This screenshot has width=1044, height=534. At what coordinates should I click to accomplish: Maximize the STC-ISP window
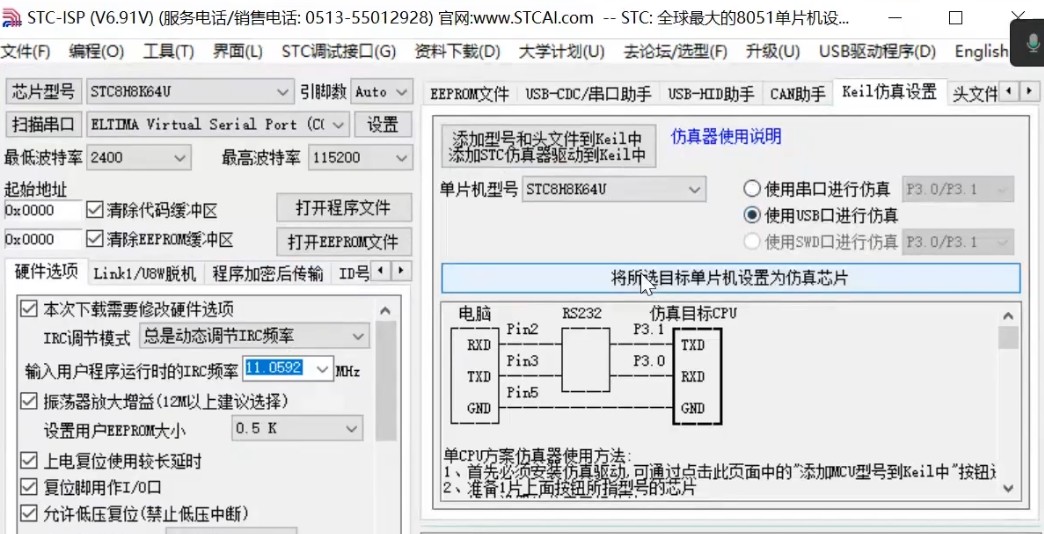955,18
